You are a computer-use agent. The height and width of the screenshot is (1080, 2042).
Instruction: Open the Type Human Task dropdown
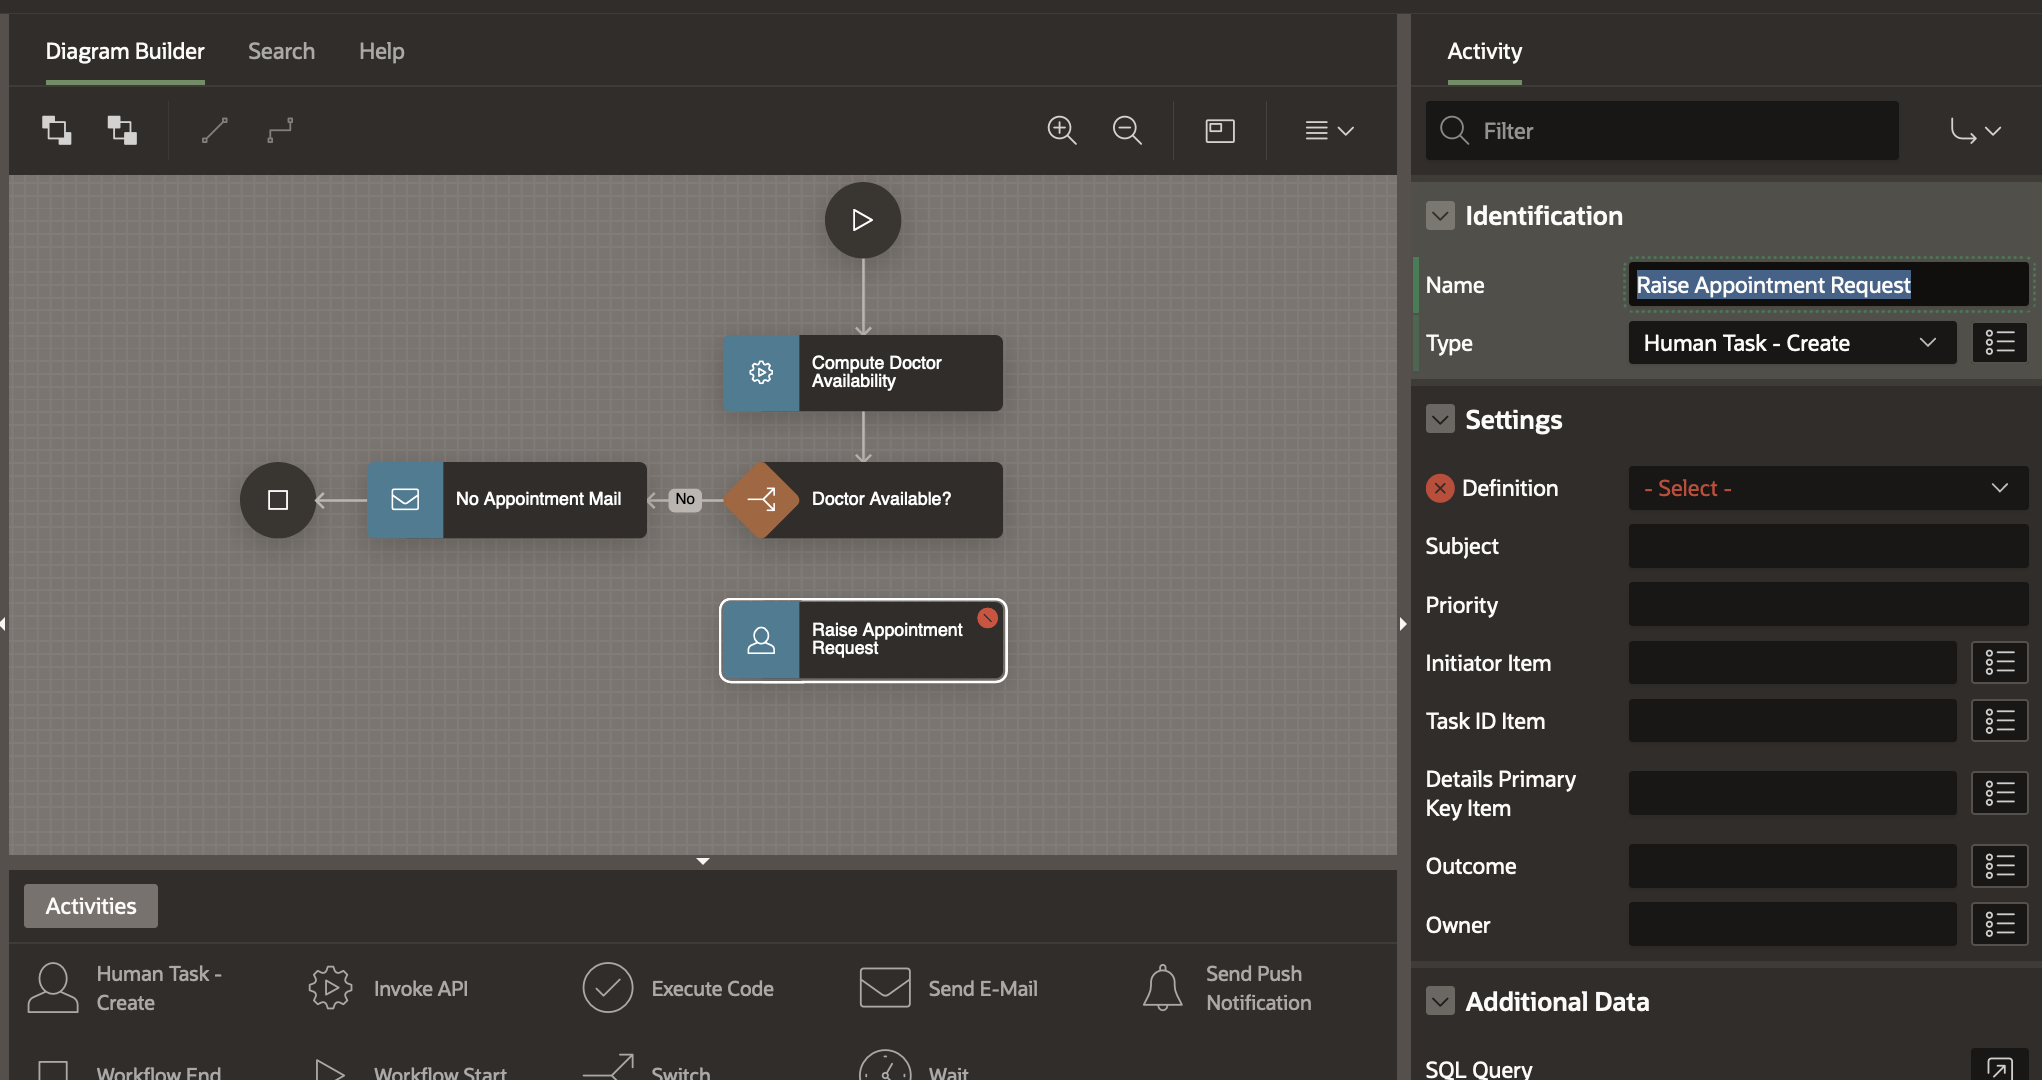[1791, 343]
